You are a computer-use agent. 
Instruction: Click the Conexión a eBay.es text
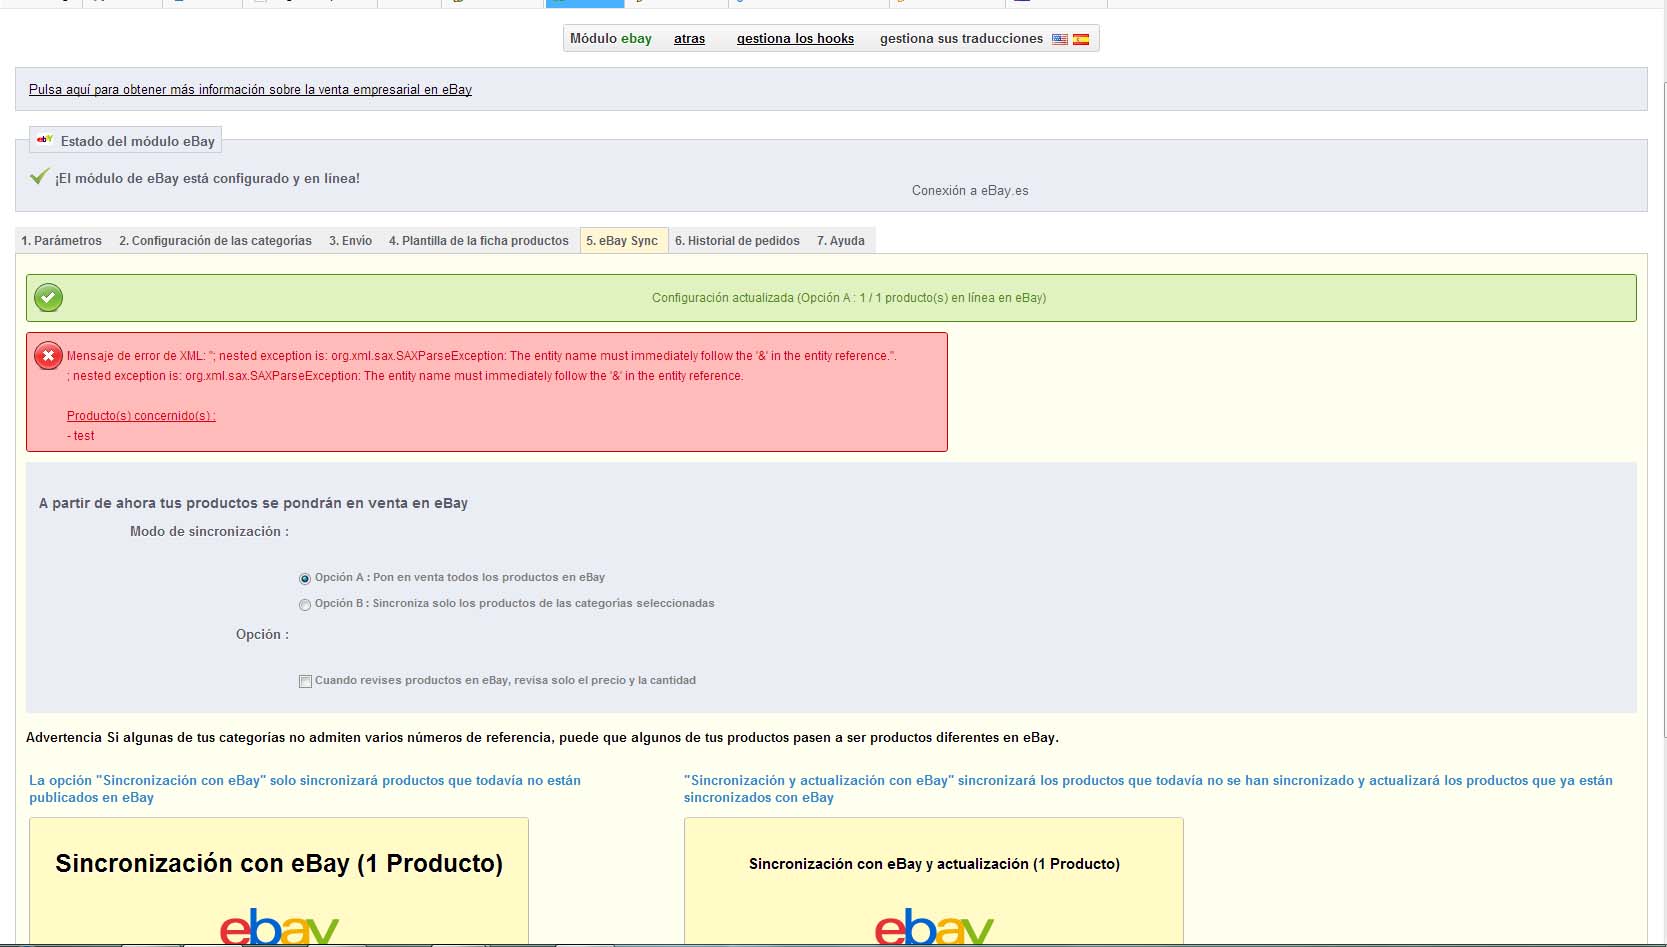(970, 191)
